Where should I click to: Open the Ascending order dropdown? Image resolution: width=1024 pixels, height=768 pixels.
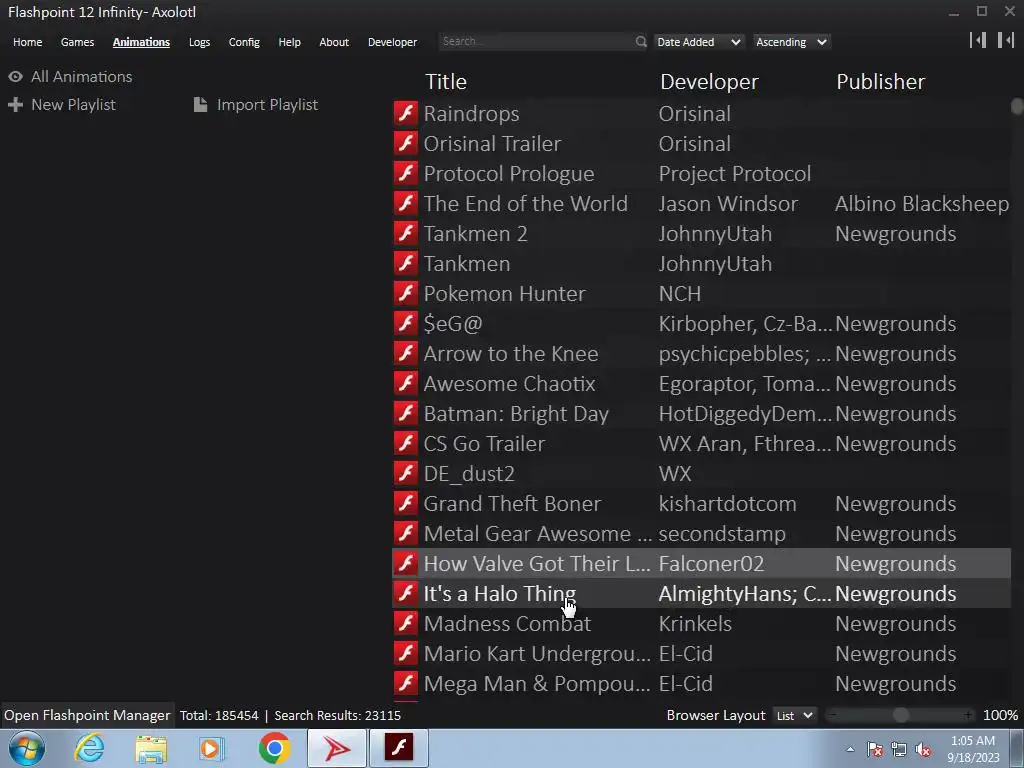[792, 42]
